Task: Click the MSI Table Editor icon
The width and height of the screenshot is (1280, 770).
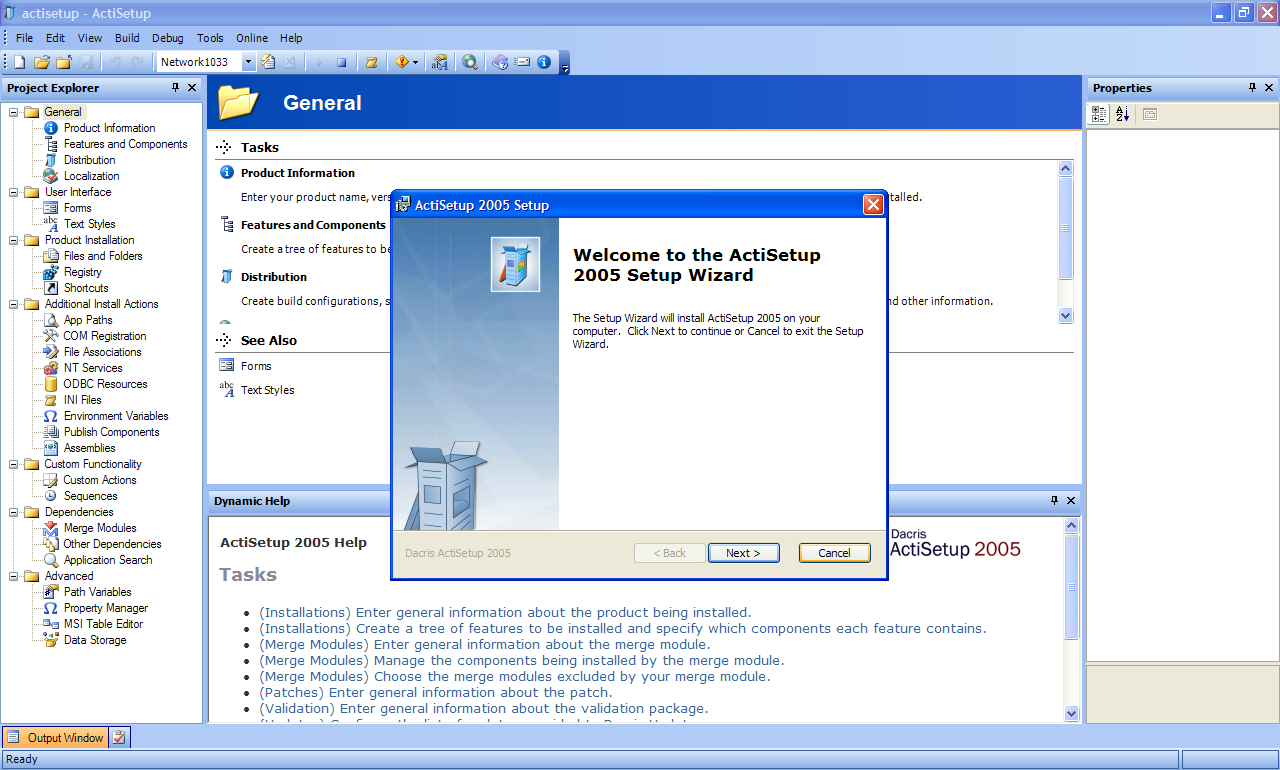Action: (51, 624)
